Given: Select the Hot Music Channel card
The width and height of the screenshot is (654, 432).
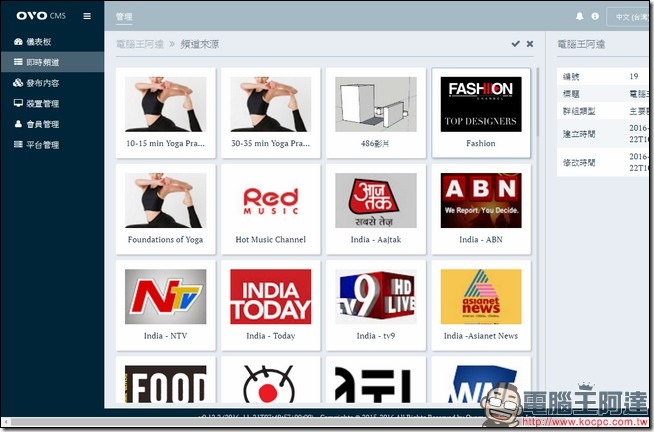Looking at the screenshot, I should point(271,209).
